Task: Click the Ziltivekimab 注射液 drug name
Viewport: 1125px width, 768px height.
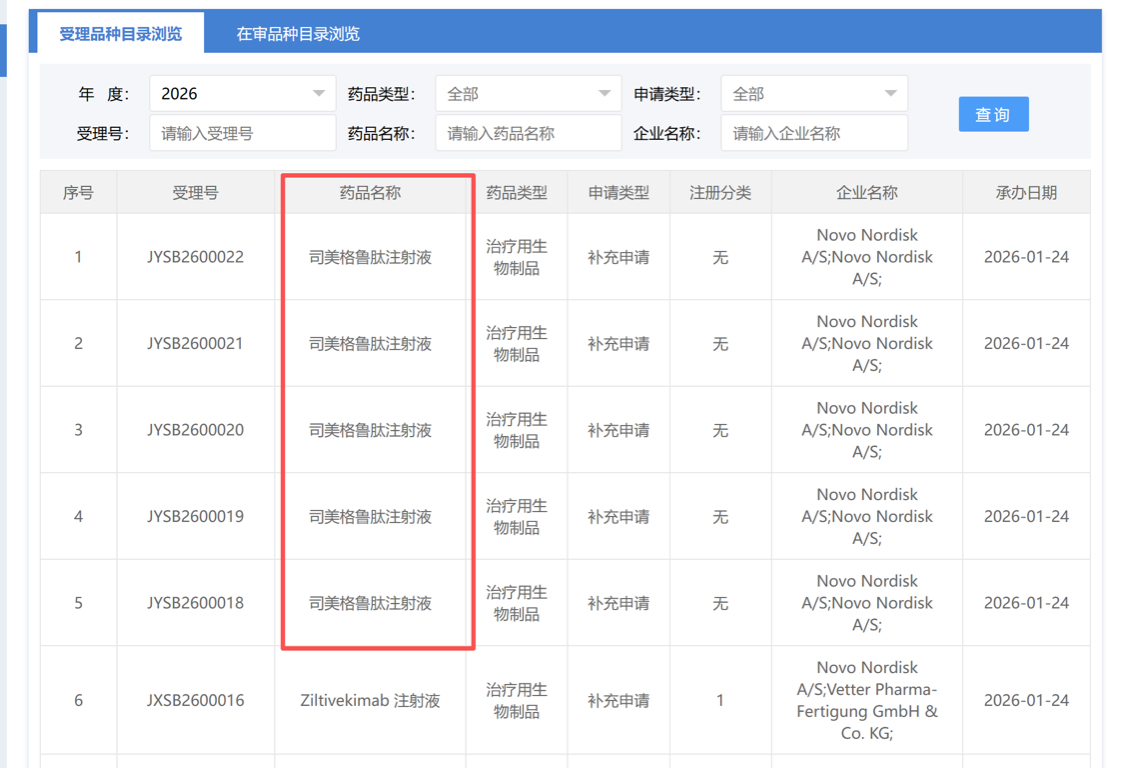Action: [370, 701]
